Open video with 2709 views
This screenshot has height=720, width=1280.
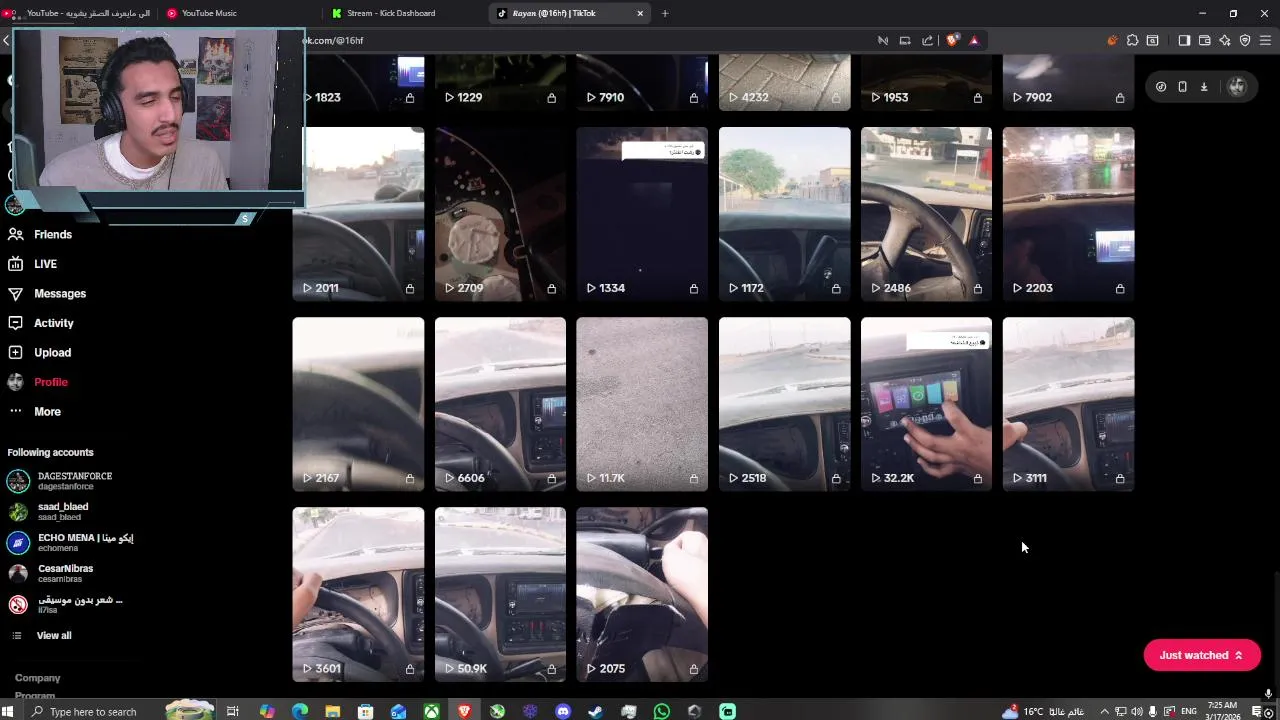coord(500,214)
